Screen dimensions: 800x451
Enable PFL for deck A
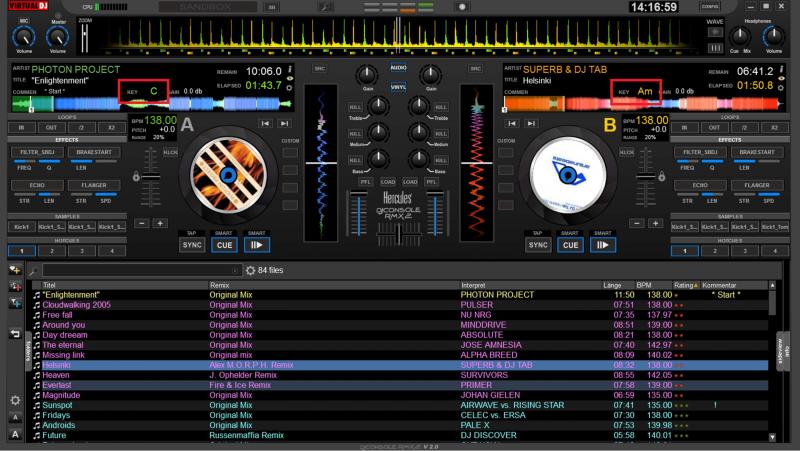tap(365, 182)
